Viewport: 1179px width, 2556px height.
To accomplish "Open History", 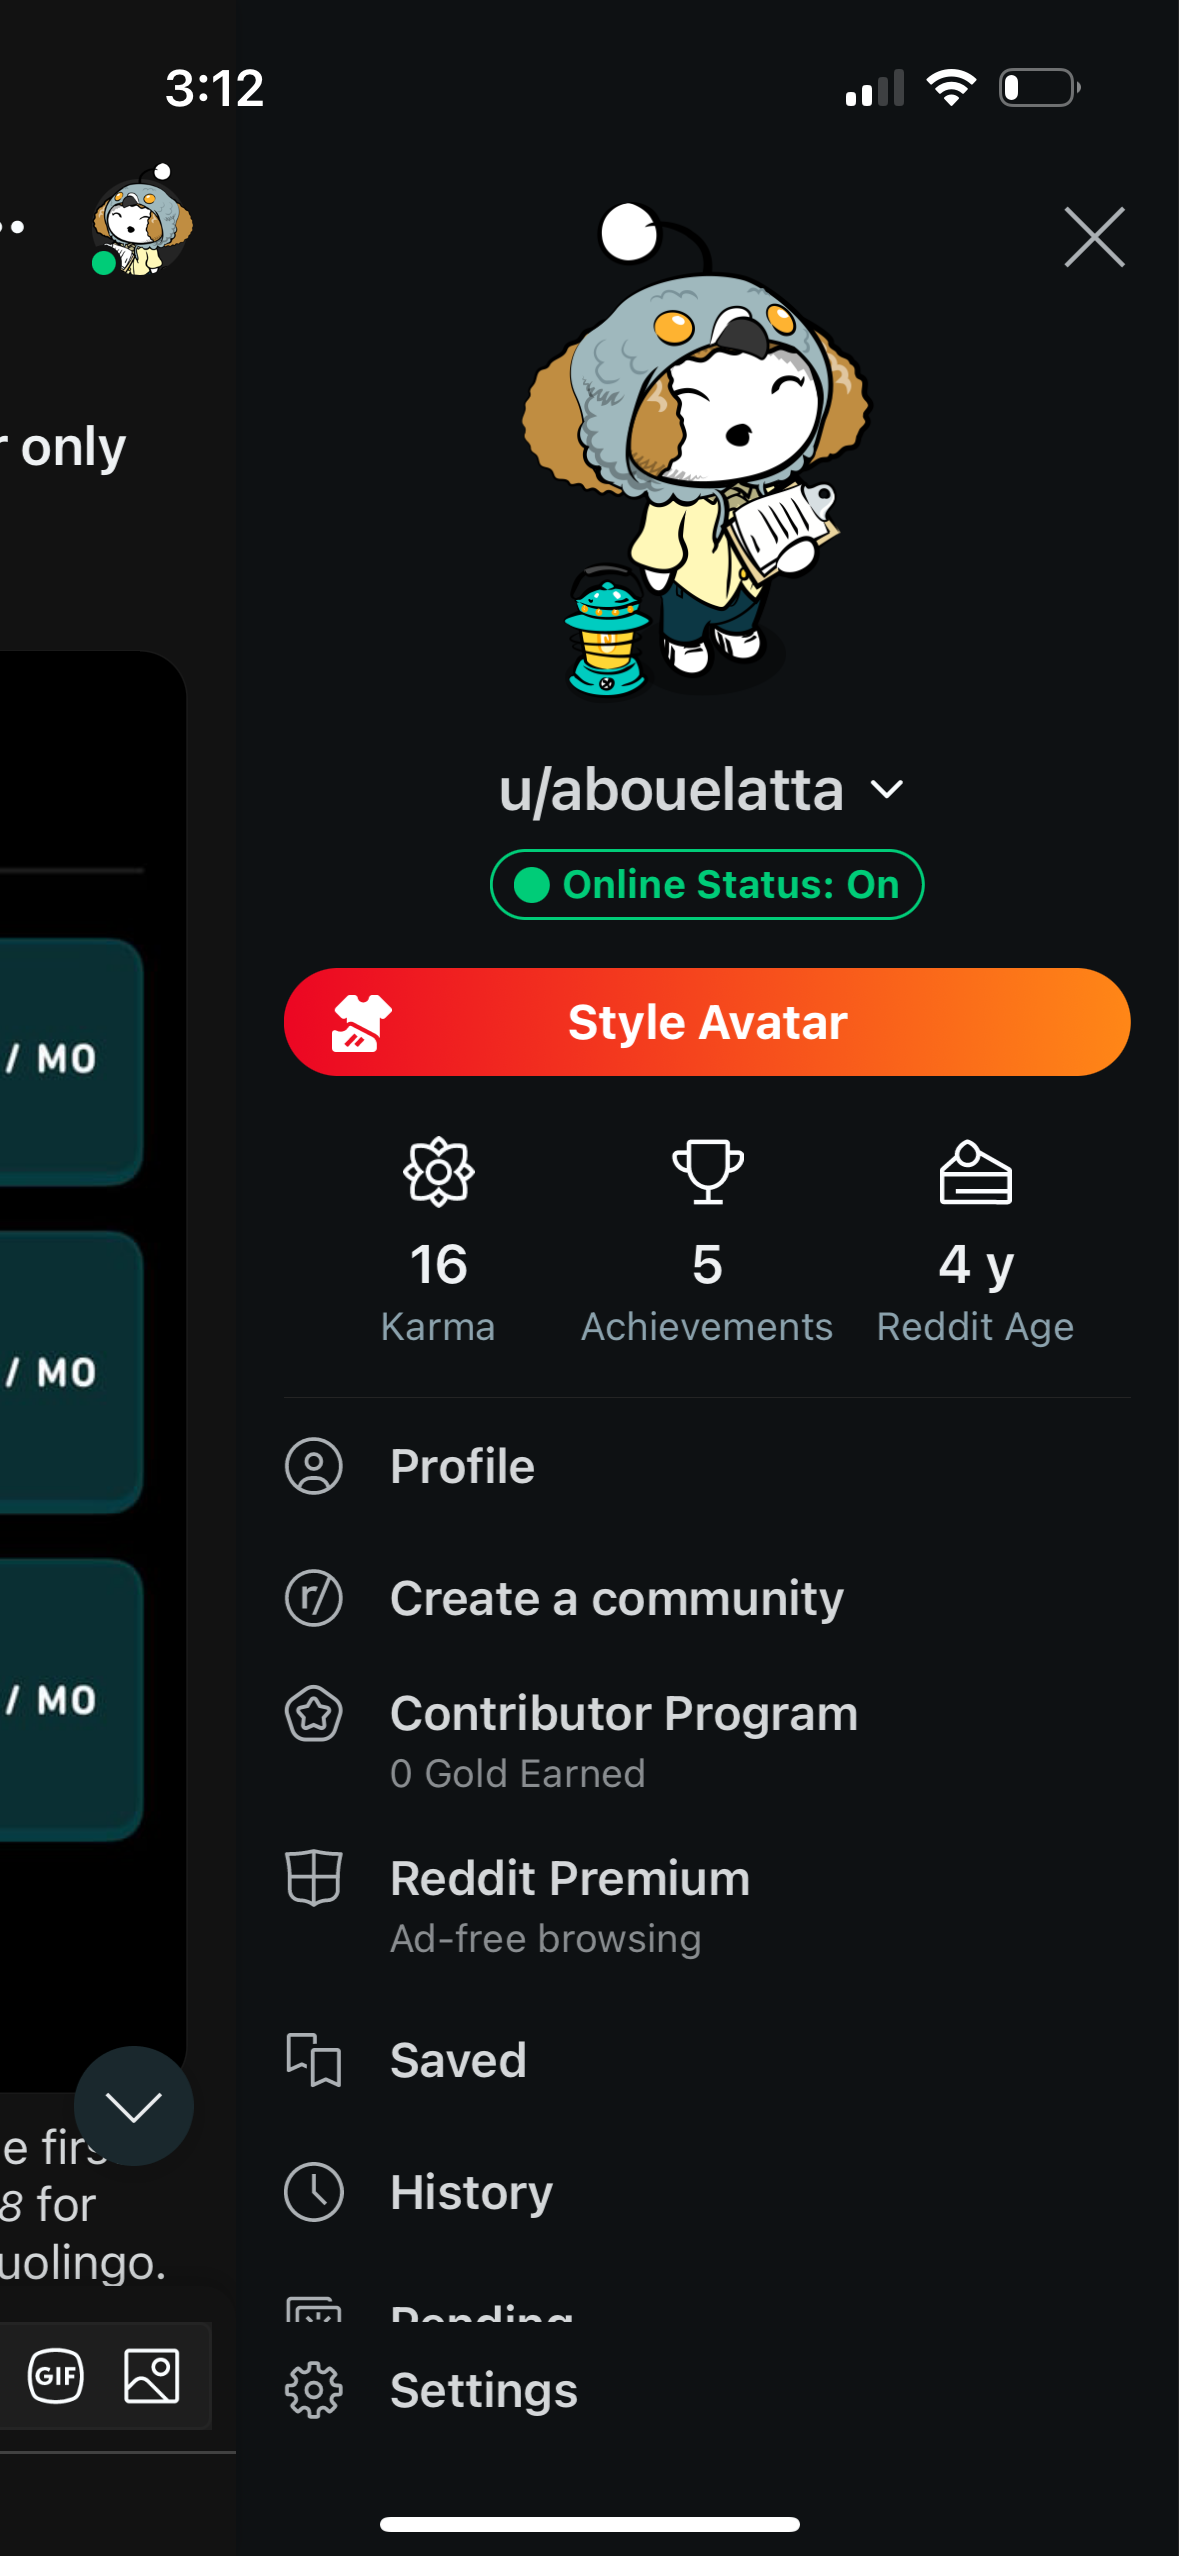I will [x=707, y=2192].
